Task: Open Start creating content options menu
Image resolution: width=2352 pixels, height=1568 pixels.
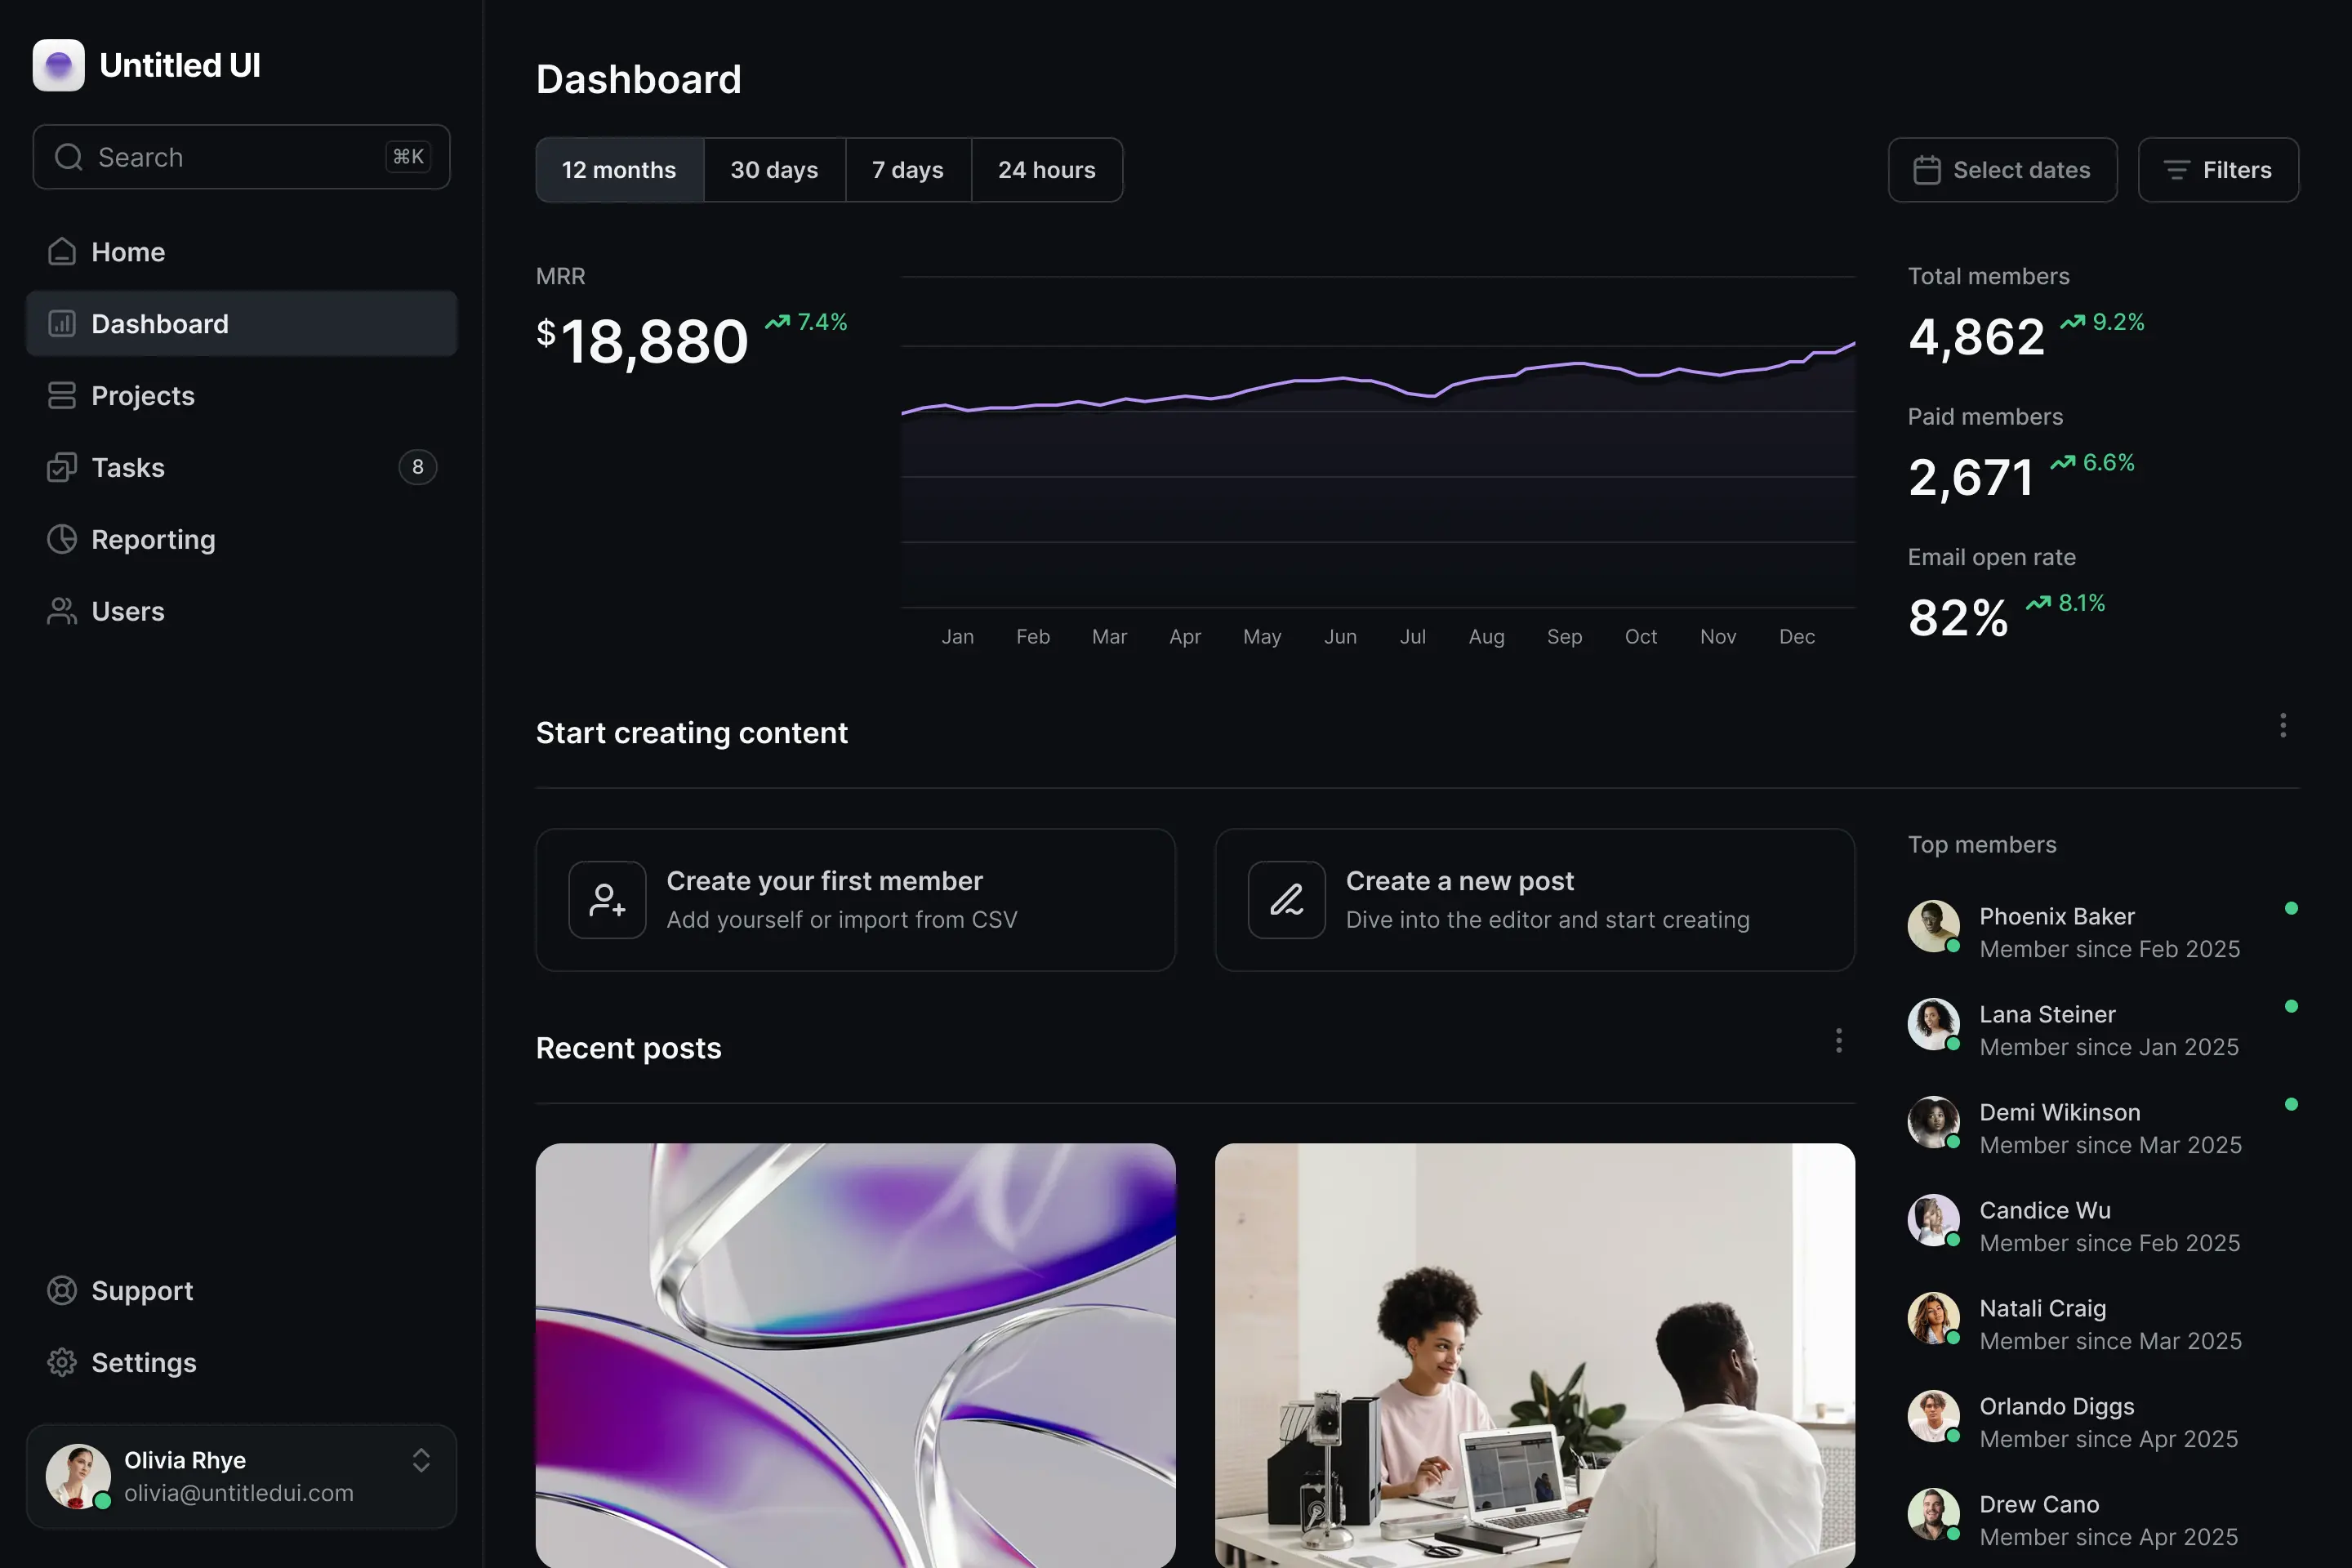Action: [2283, 725]
